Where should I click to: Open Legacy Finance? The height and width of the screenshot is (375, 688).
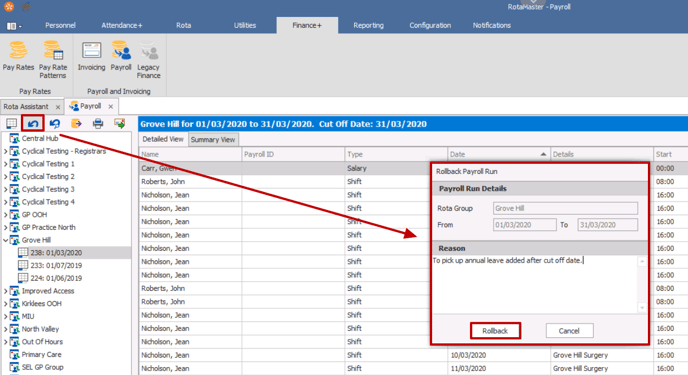pos(148,60)
